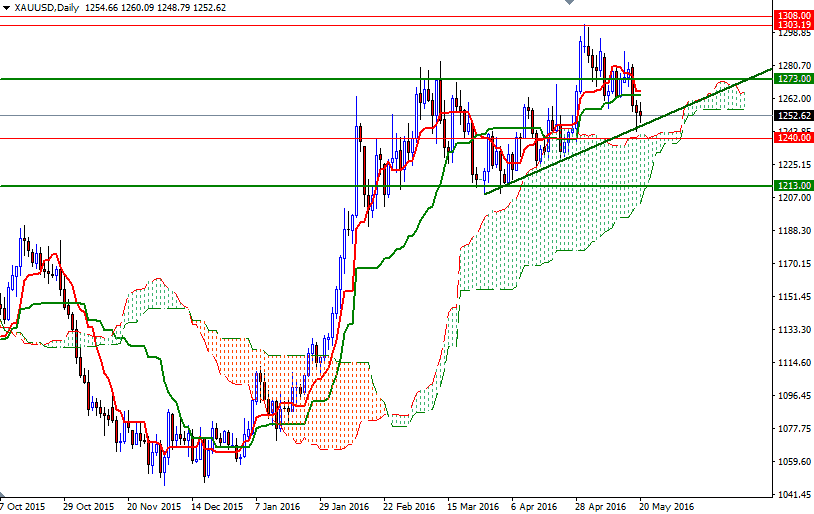Click the chart shift marker triangle at top
Viewport: 814px width, 514px height.
569,3
